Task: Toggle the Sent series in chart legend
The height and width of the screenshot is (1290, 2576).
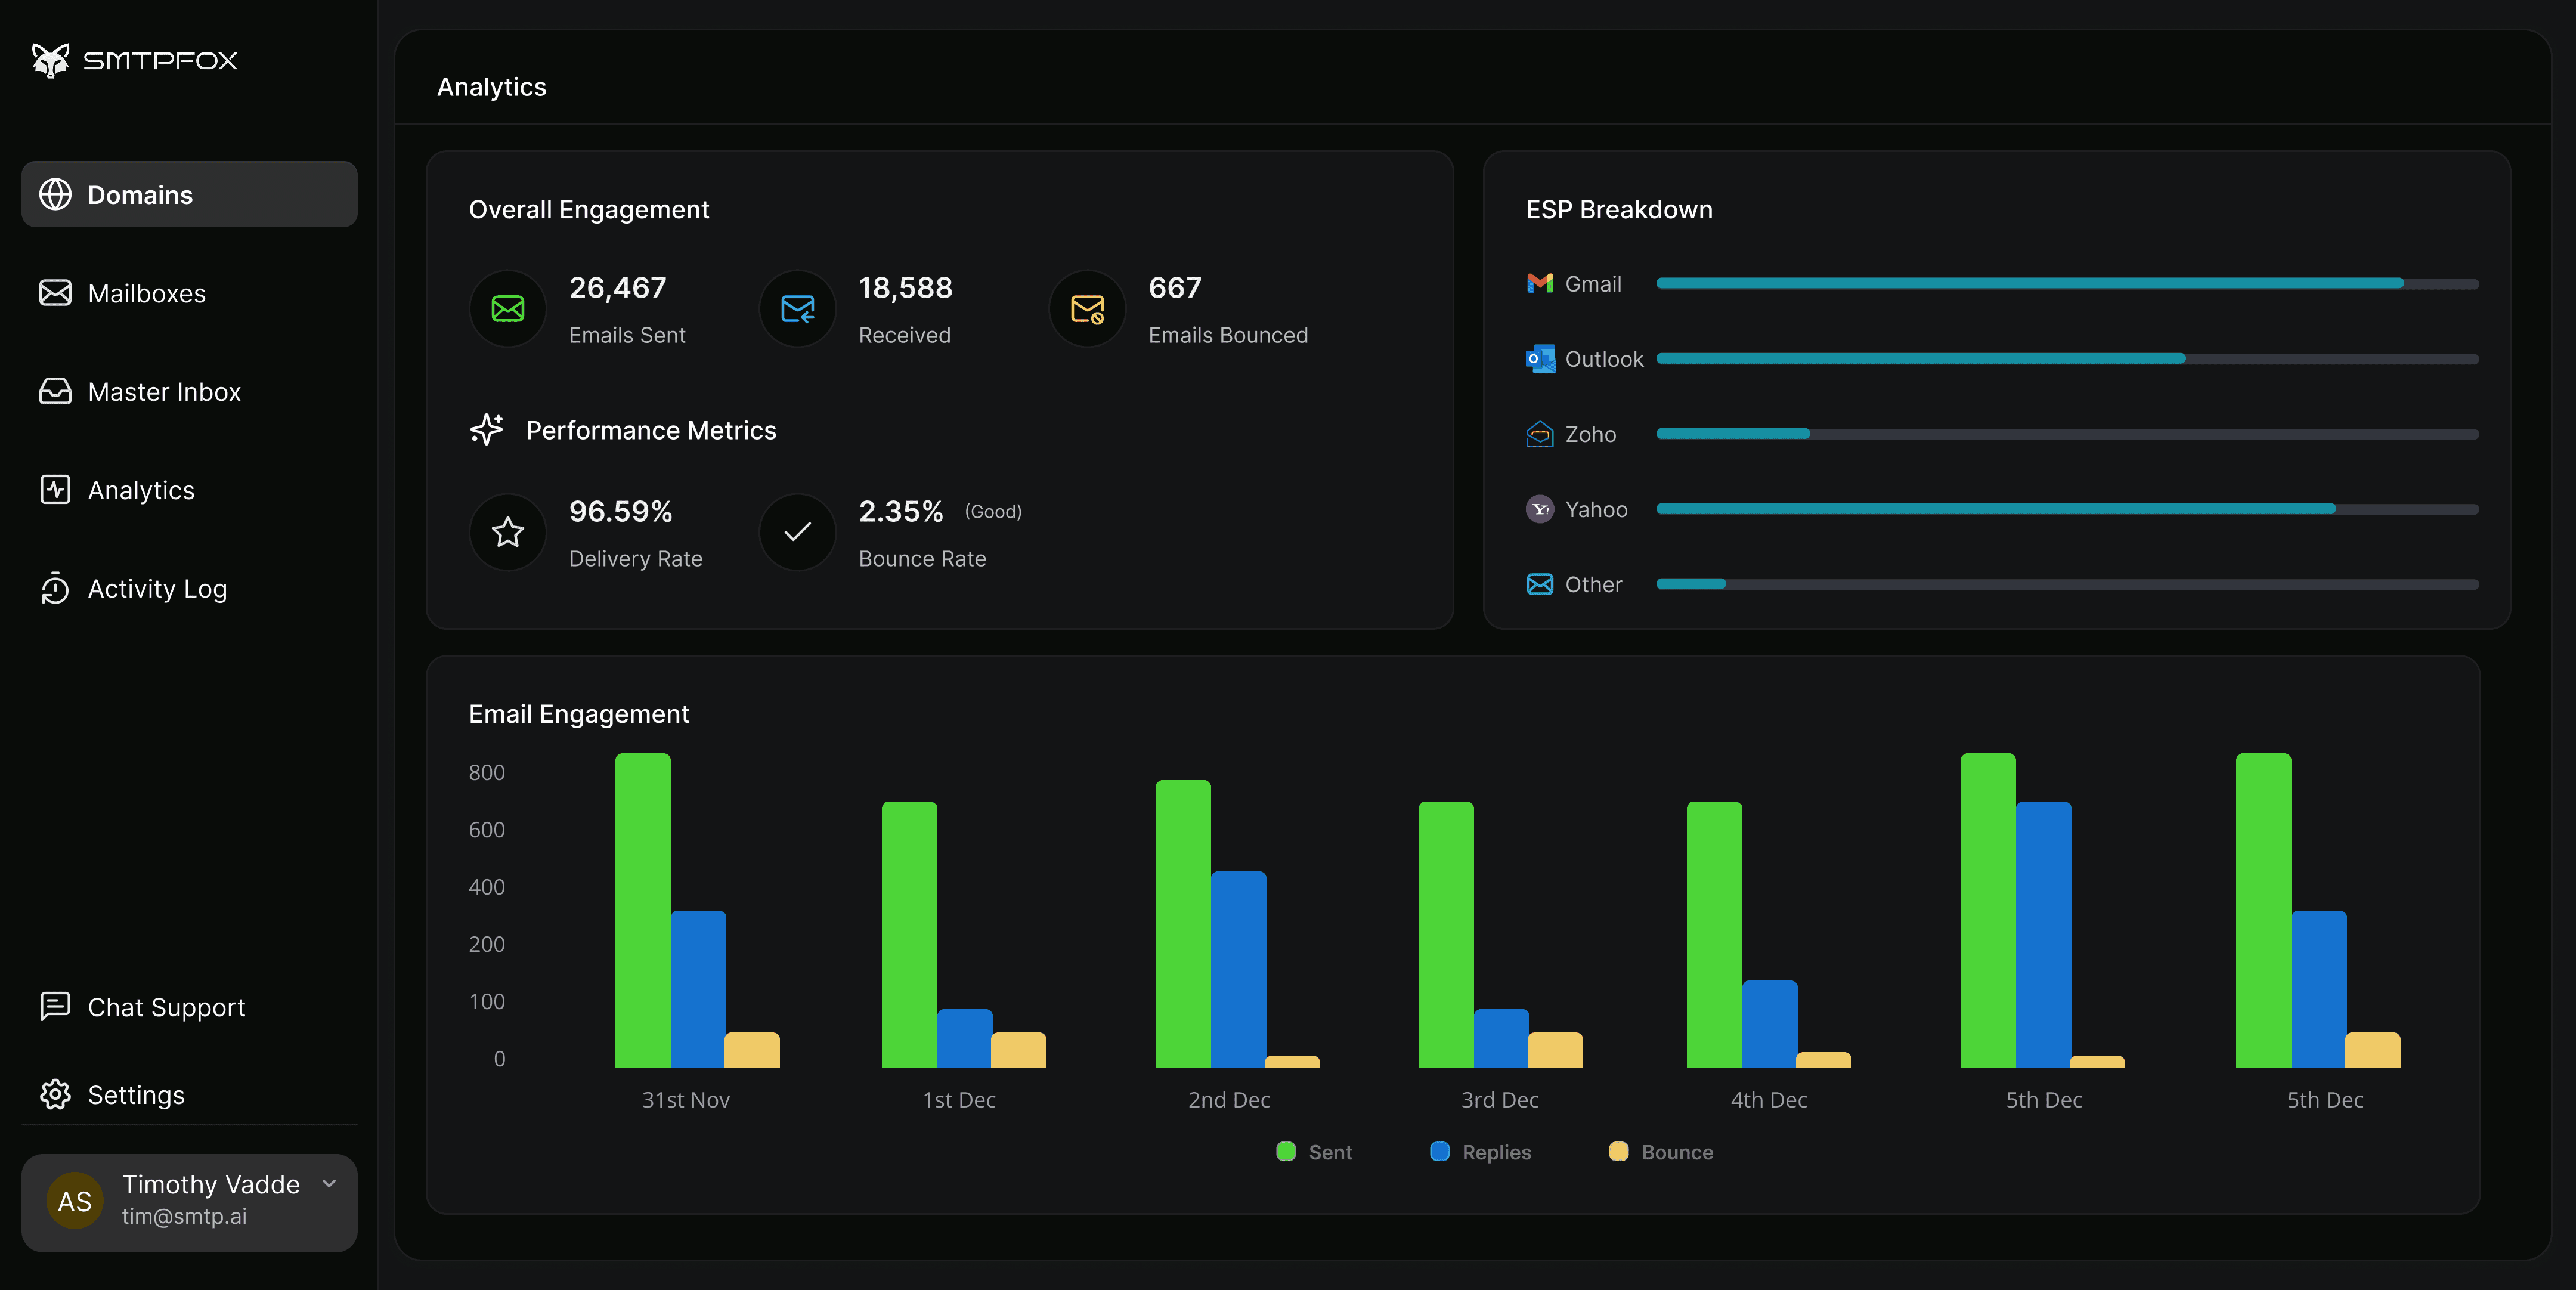Action: coord(1314,1152)
